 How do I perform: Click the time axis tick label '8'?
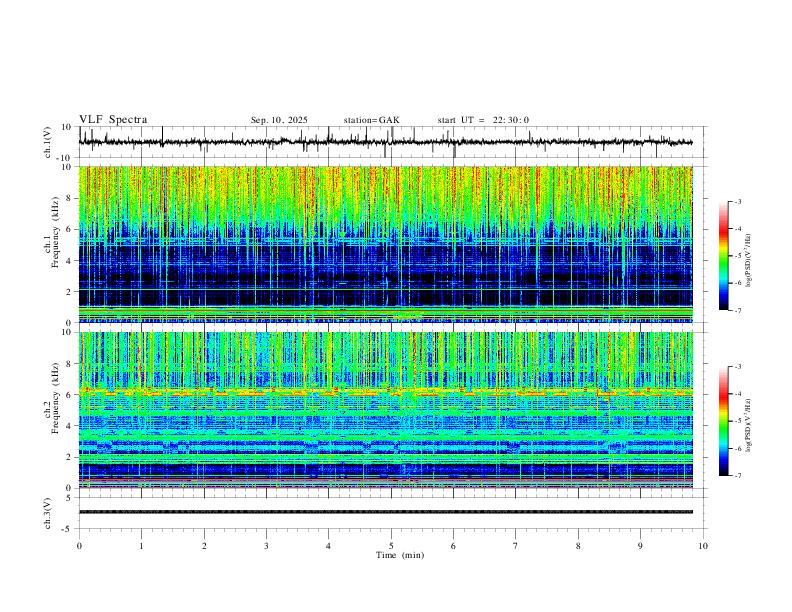tap(578, 546)
